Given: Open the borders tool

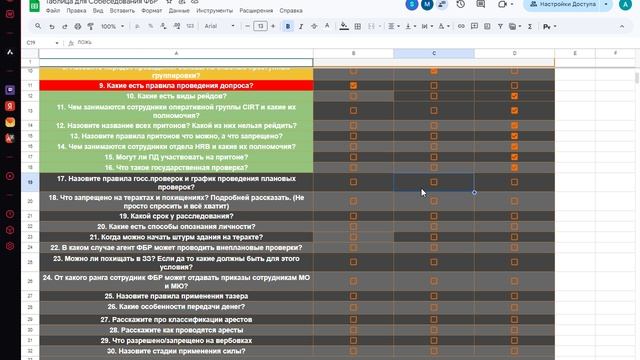Looking at the screenshot, I should tap(358, 26).
